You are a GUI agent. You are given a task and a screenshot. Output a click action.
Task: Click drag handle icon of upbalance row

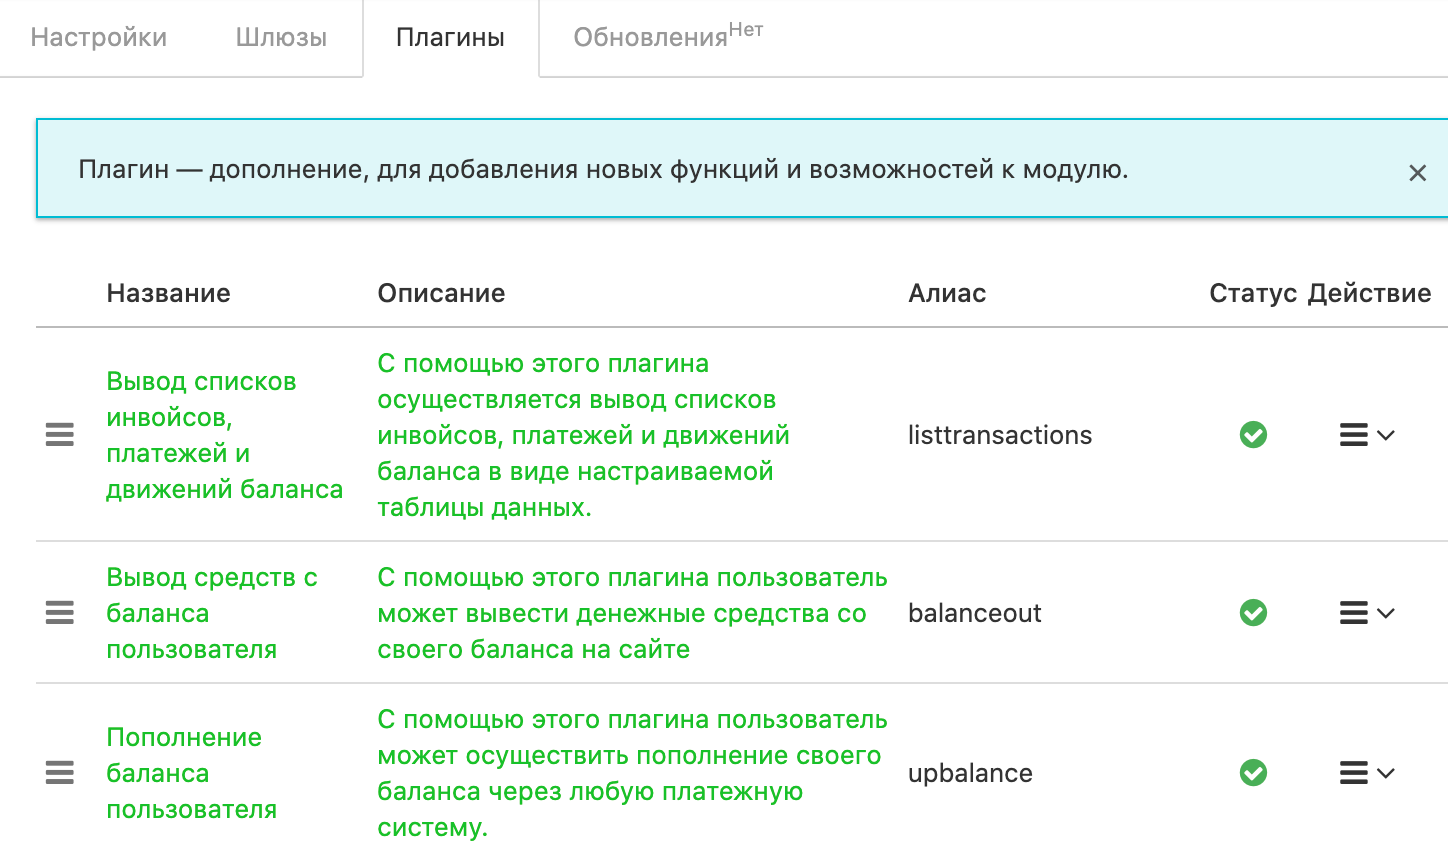point(60,773)
